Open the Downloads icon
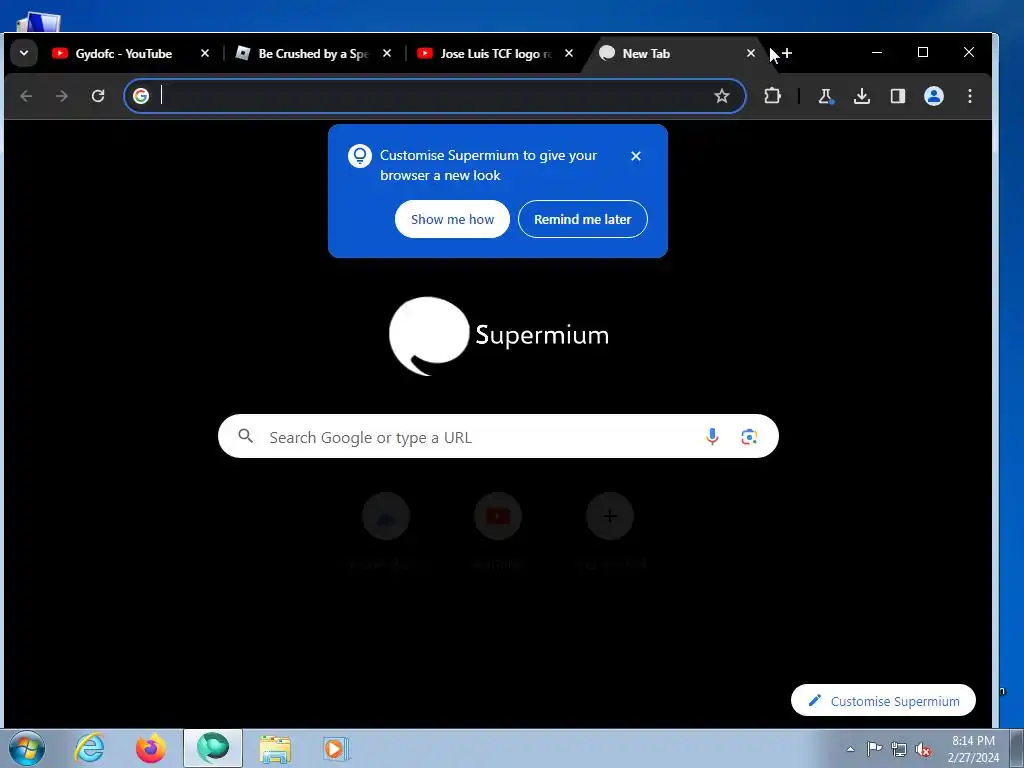1024x768 pixels. pyautogui.click(x=862, y=96)
